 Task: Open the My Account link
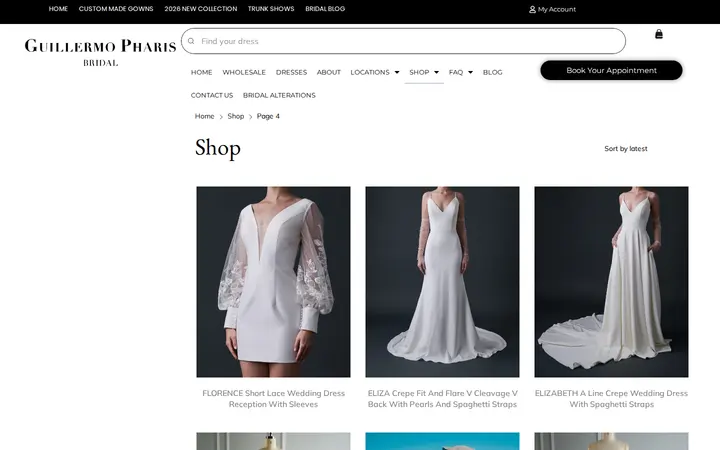(x=557, y=9)
